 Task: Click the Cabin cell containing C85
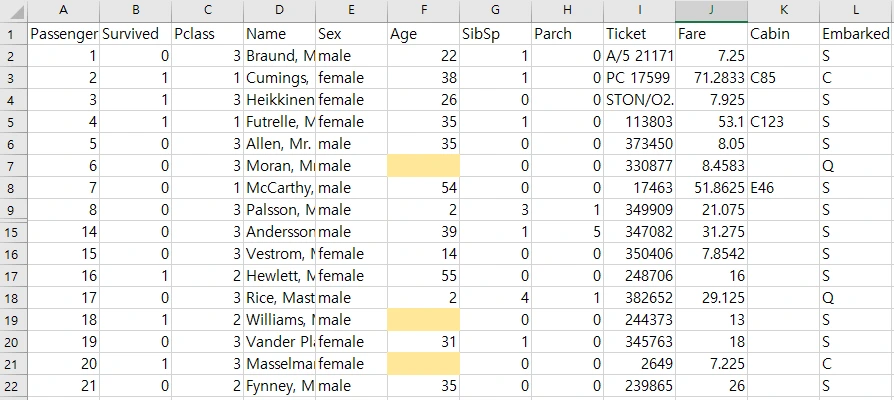point(783,77)
